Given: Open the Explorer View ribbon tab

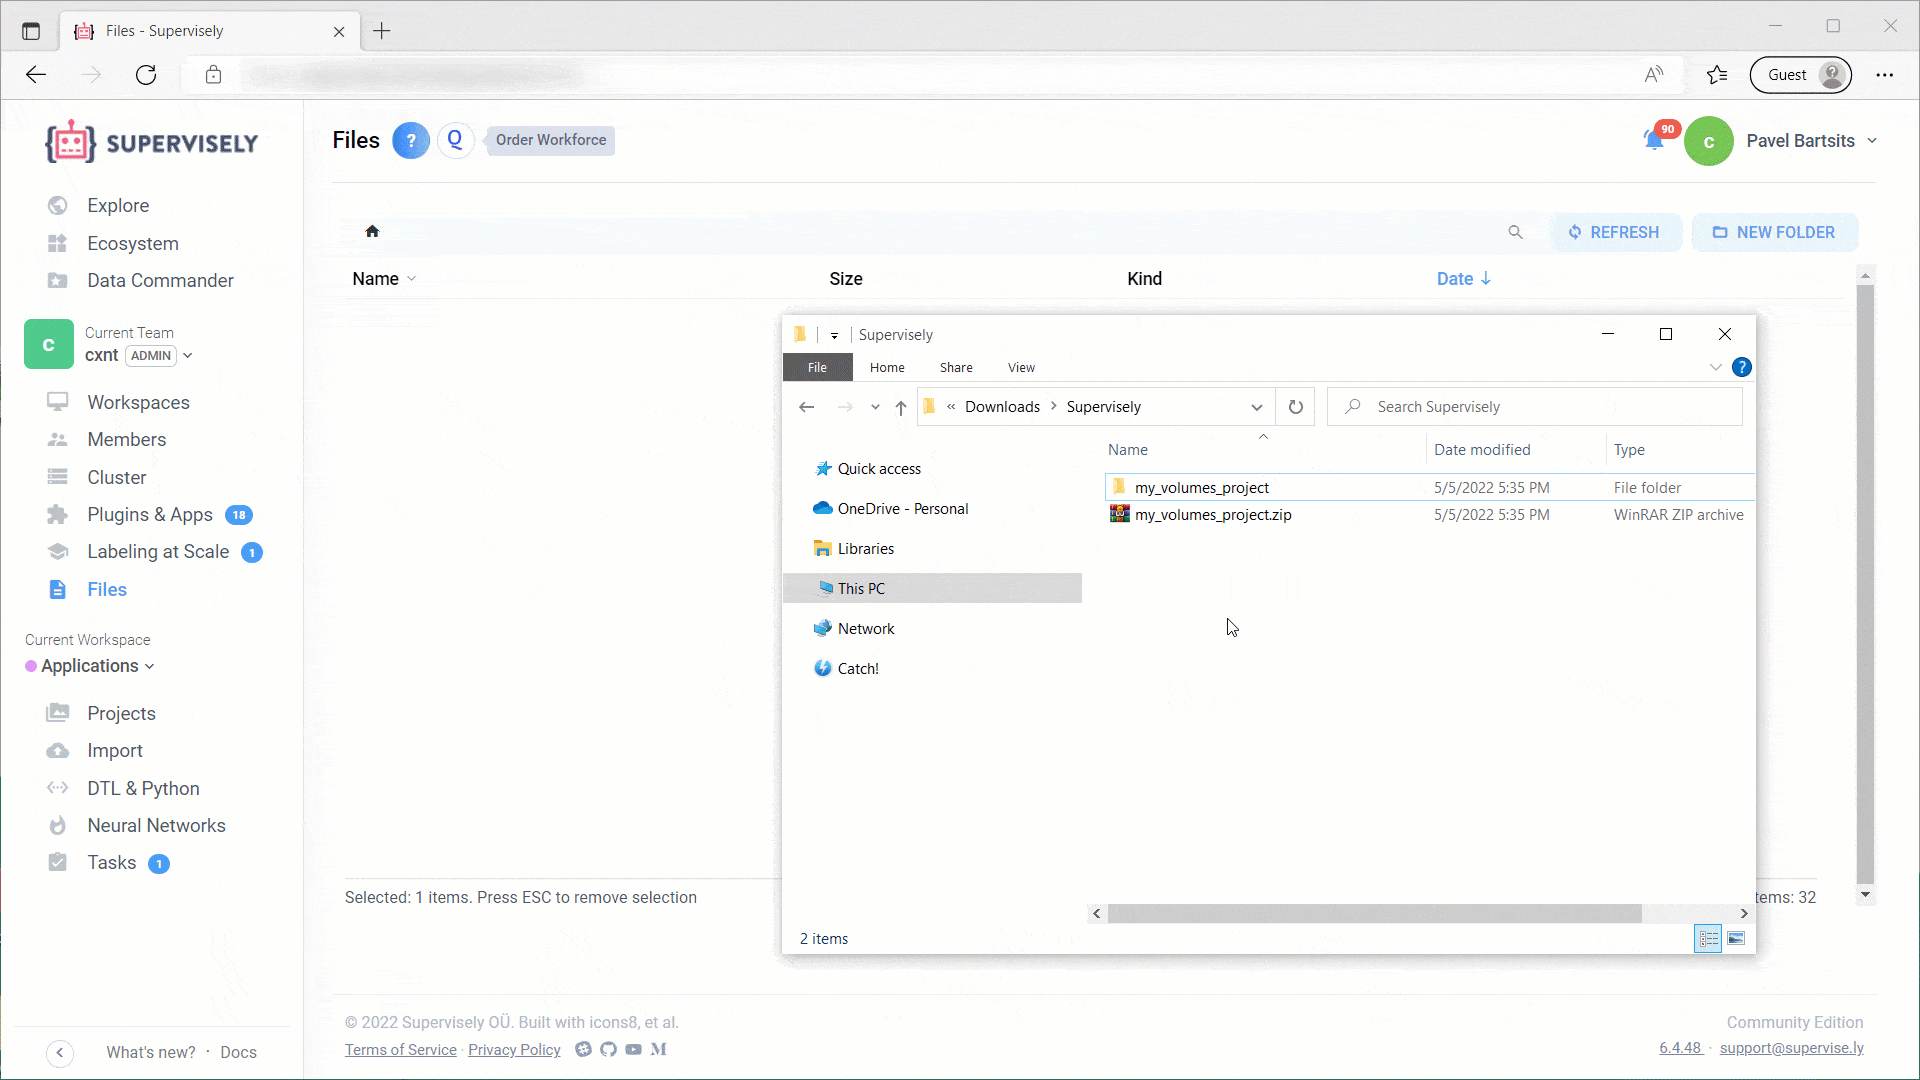Looking at the screenshot, I should tap(1021, 367).
